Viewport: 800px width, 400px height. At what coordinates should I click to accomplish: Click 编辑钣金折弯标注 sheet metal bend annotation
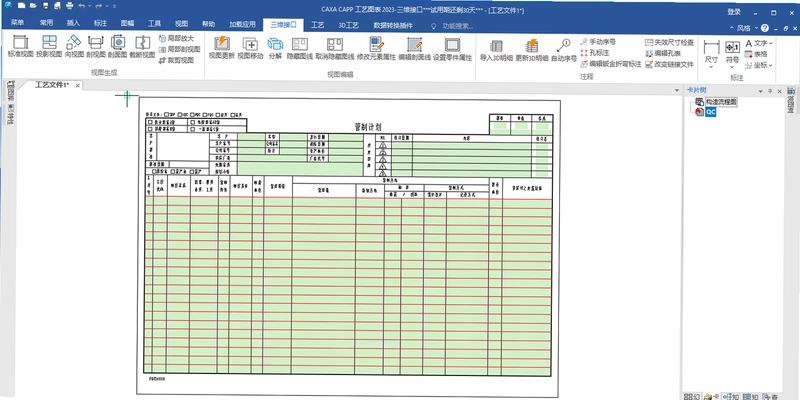[x=611, y=64]
